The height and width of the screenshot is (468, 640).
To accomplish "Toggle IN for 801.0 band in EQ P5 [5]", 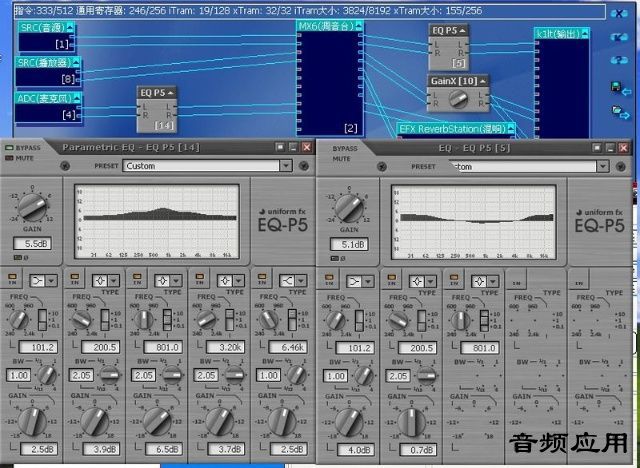I will point(454,279).
